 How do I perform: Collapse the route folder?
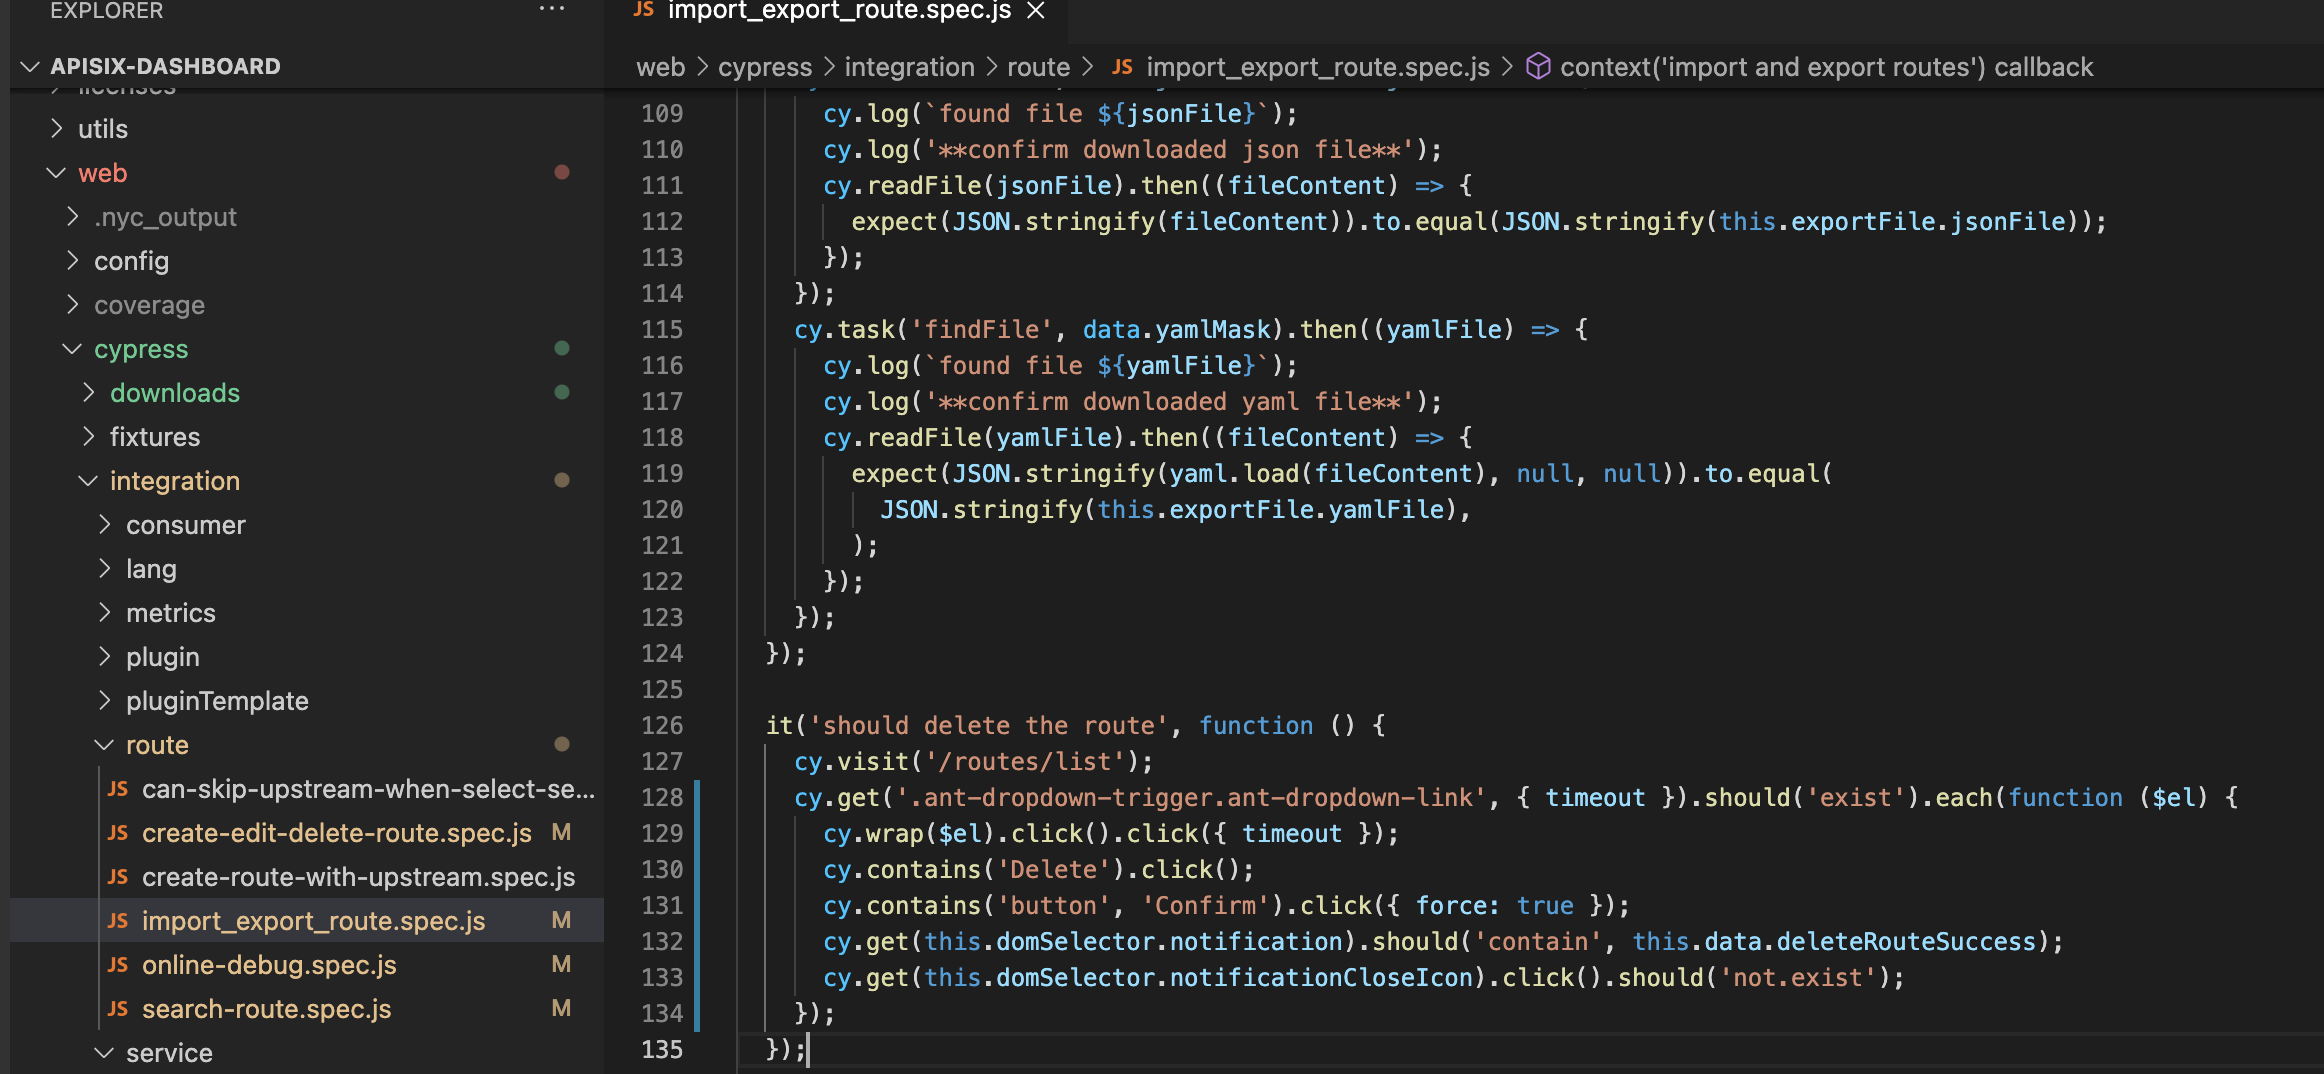point(105,745)
